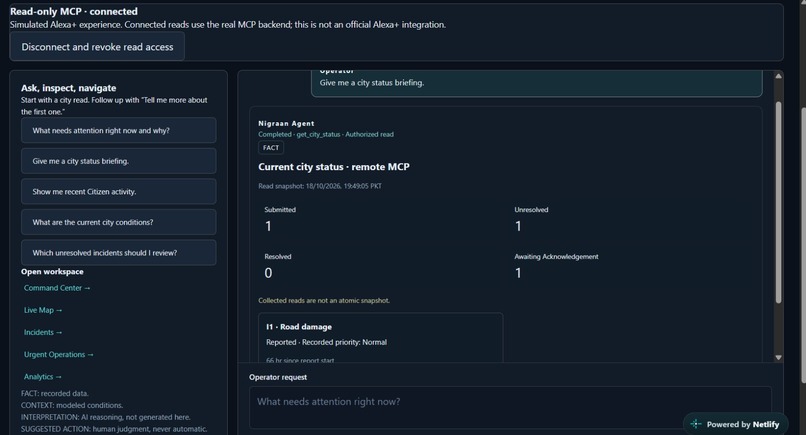Choose 'Give me a city status briefing.' prompt

pyautogui.click(x=119, y=161)
